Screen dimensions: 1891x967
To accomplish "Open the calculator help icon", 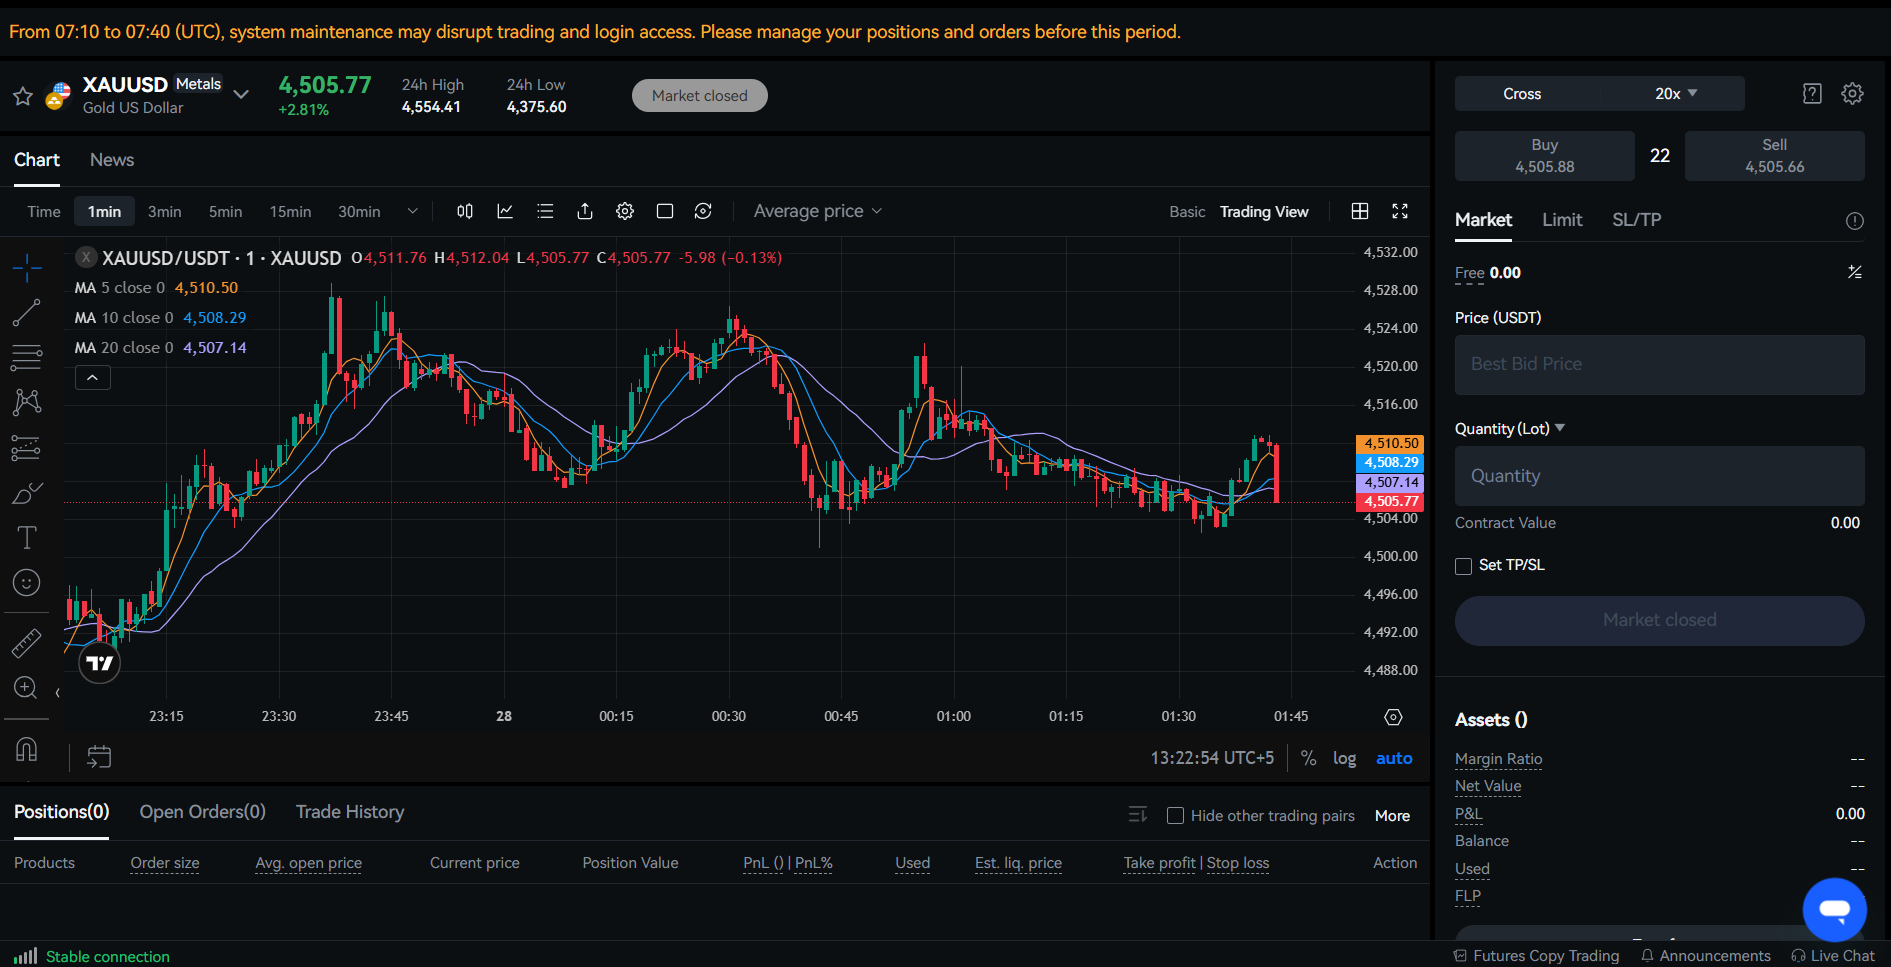I will pos(1812,94).
